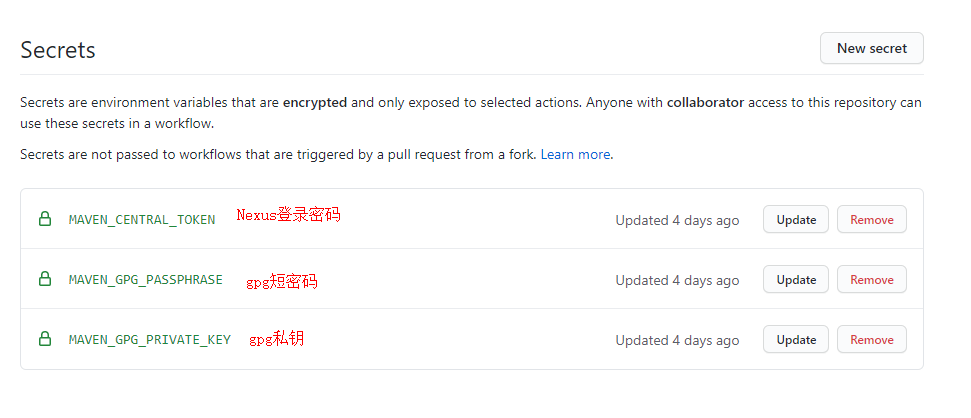Select the MAVEN_CENTRAL_TOKEN secret name
The width and height of the screenshot is (971, 418).
pyautogui.click(x=142, y=220)
